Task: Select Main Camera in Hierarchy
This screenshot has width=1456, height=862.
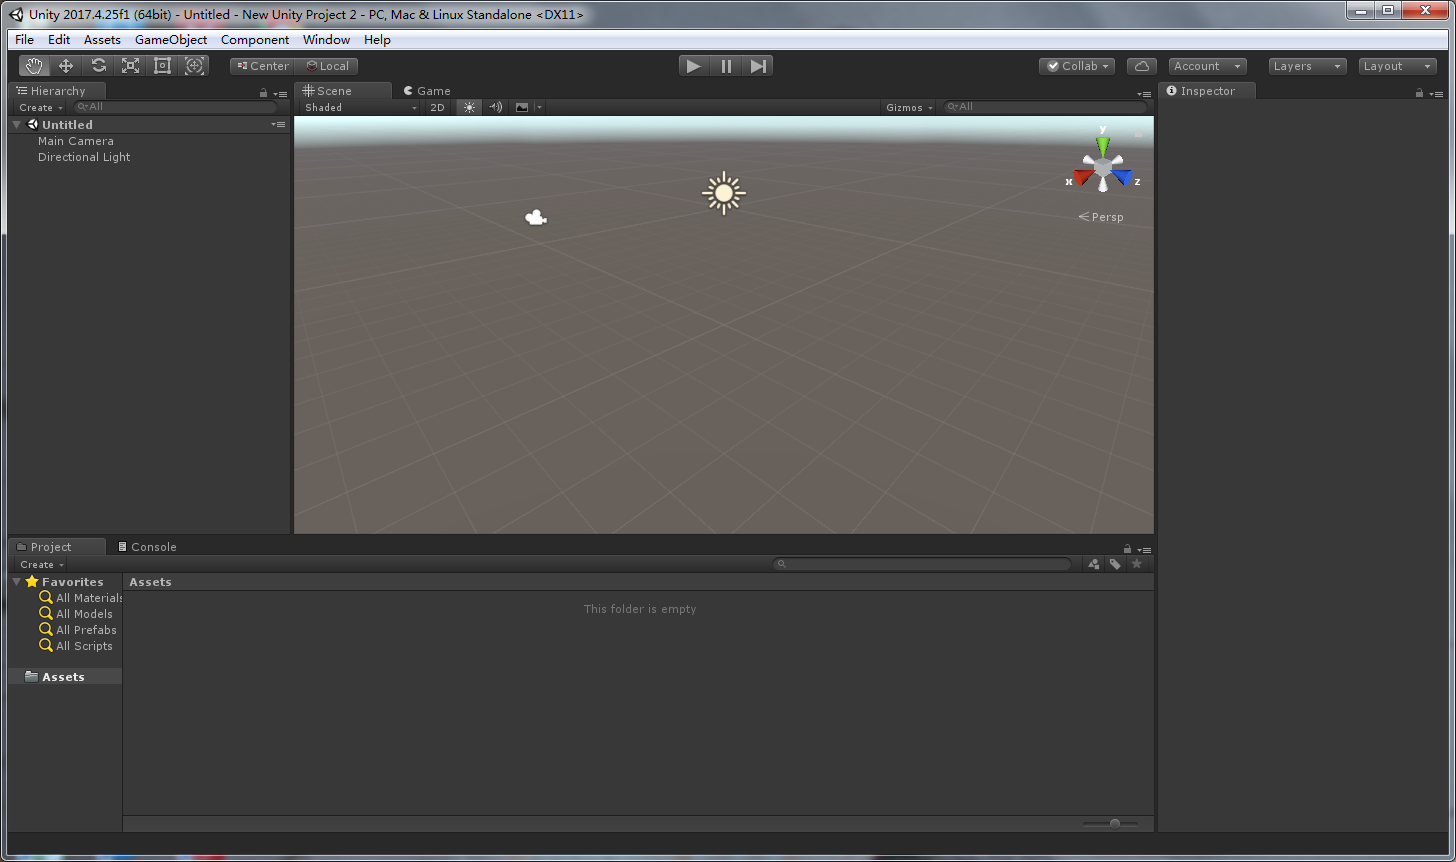Action: coord(76,141)
